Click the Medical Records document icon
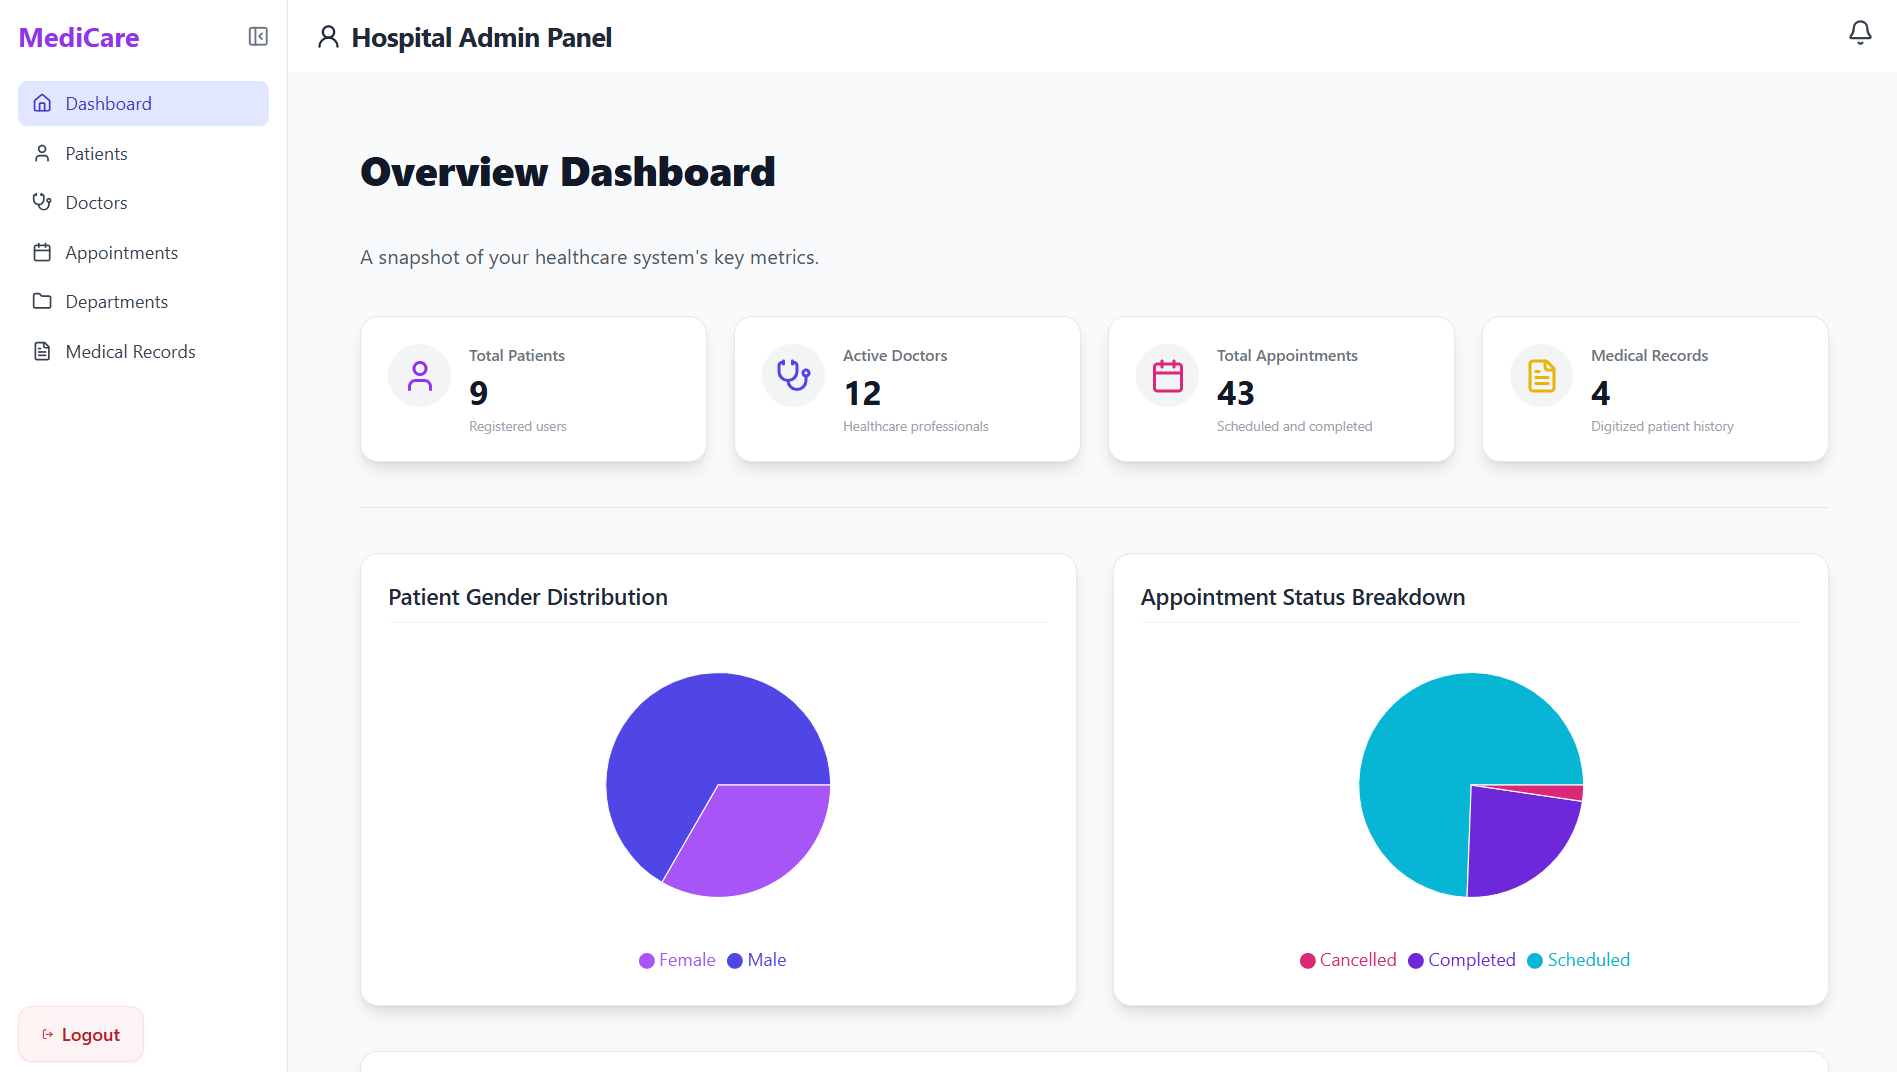 pyautogui.click(x=1541, y=376)
